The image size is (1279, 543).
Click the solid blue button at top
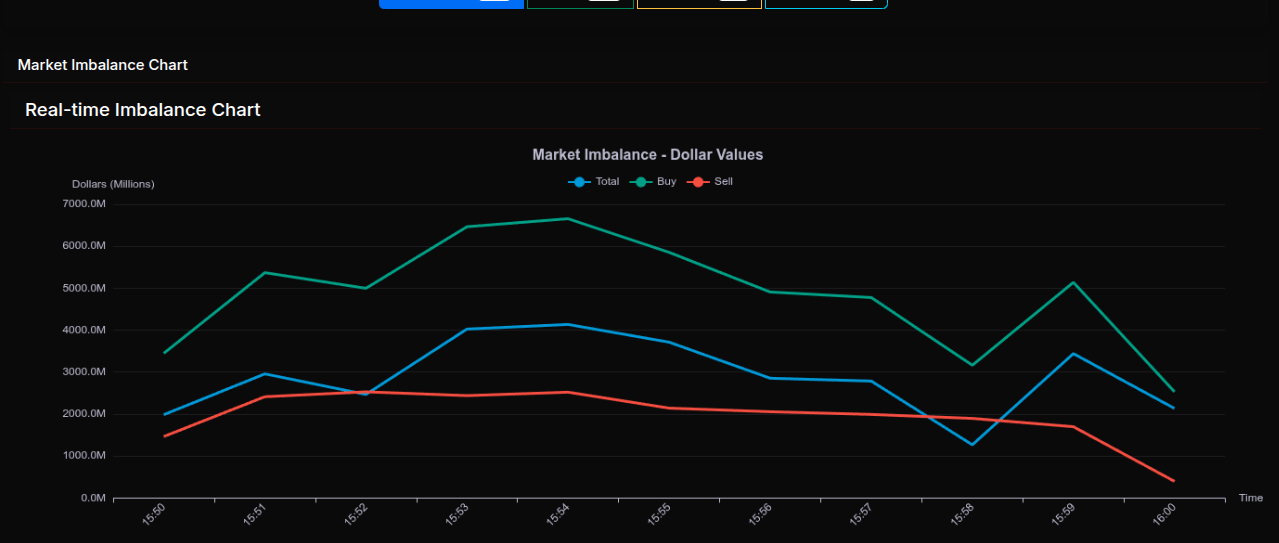pyautogui.click(x=451, y=3)
